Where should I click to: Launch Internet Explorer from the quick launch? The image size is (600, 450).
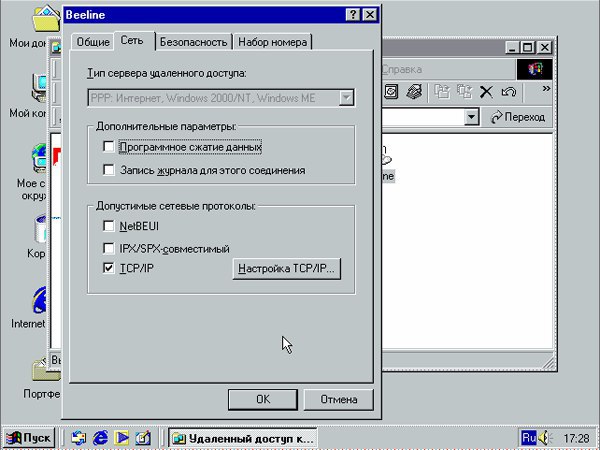100,437
